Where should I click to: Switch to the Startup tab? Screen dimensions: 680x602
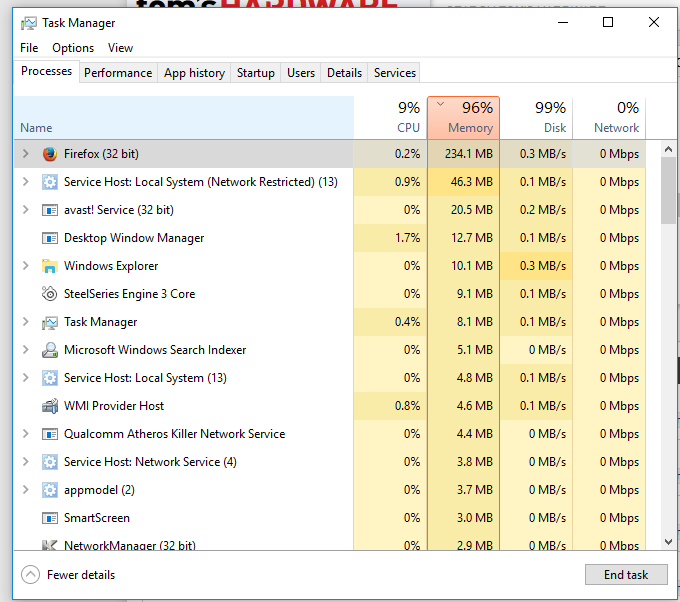pyautogui.click(x=255, y=73)
